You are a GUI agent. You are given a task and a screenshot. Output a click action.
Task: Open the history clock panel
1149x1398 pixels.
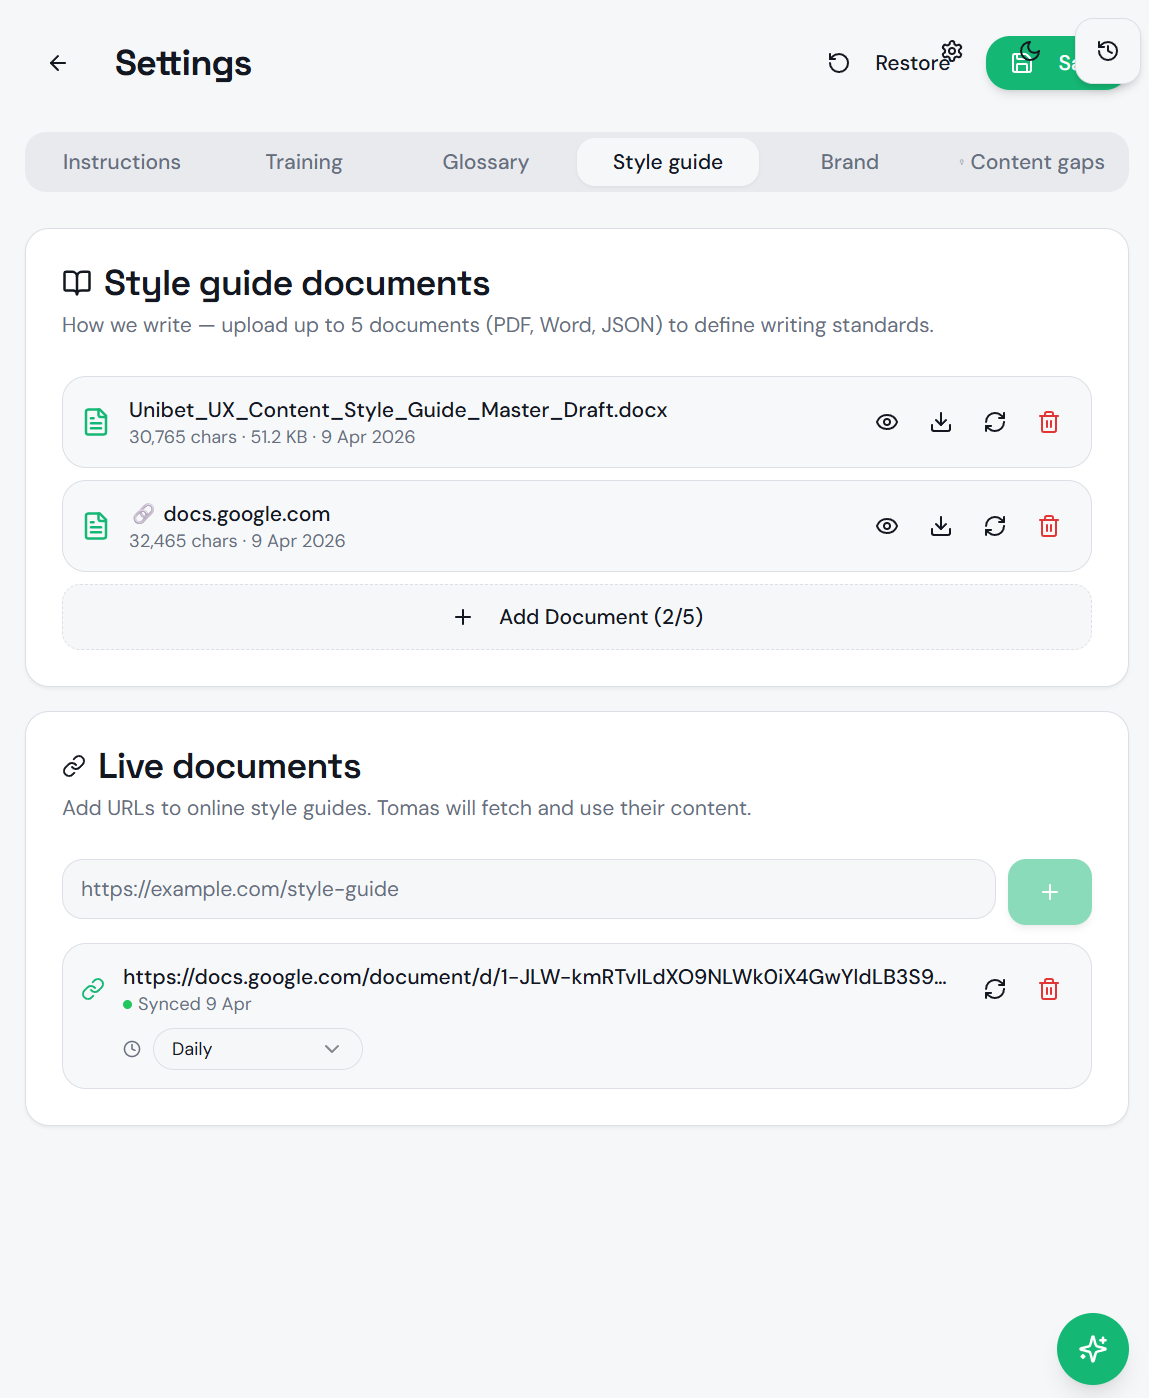coord(1107,51)
